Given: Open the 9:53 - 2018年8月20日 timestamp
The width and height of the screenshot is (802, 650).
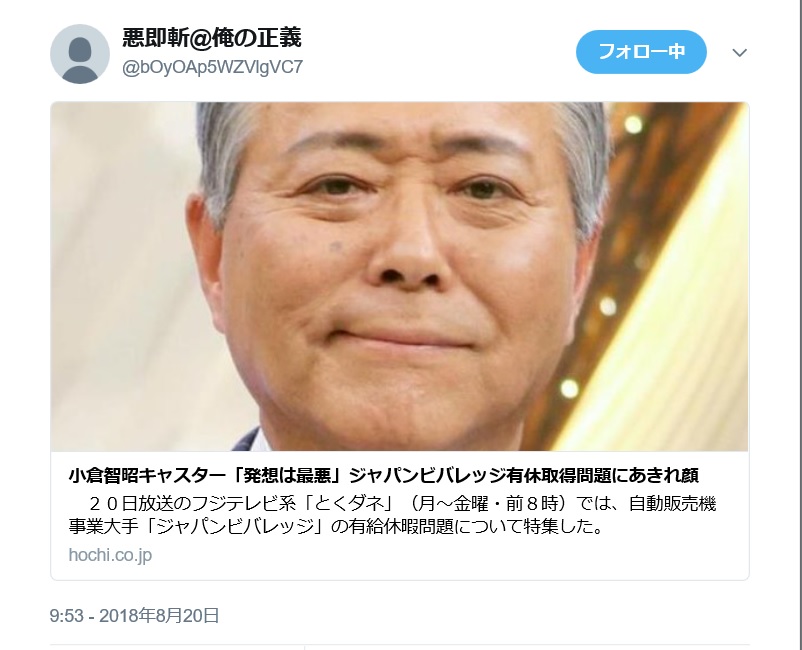Looking at the screenshot, I should 135,615.
